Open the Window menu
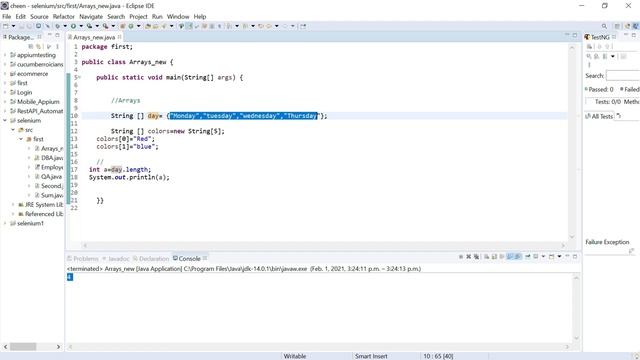The width and height of the screenshot is (640, 360). pos(178,17)
